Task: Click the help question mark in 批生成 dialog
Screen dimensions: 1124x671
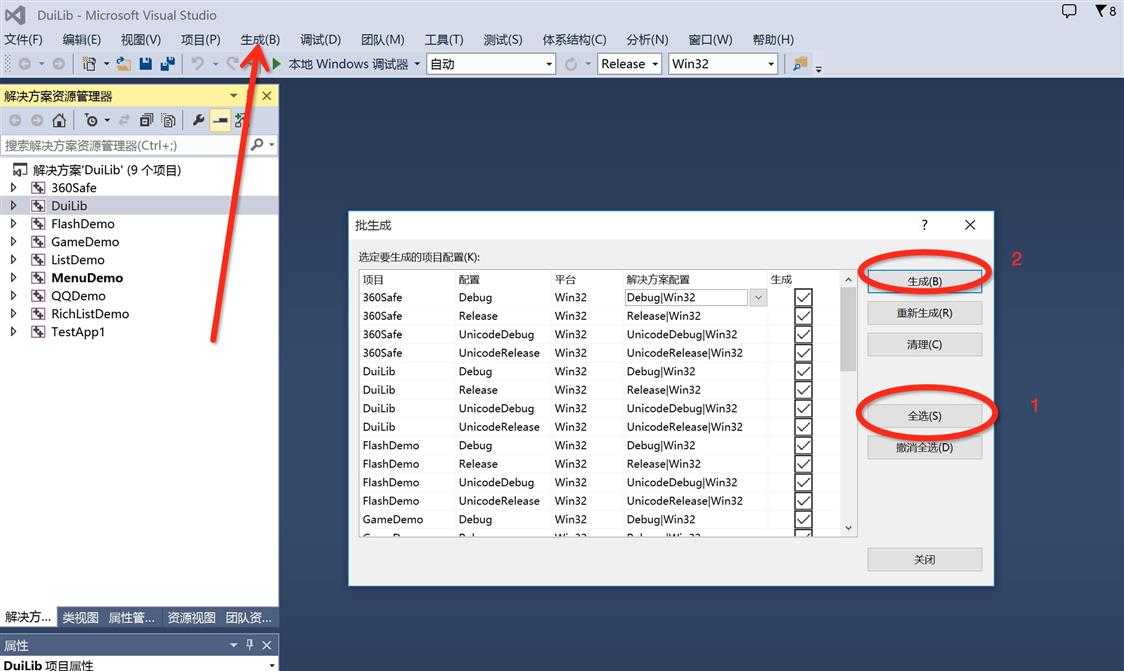Action: (925, 225)
